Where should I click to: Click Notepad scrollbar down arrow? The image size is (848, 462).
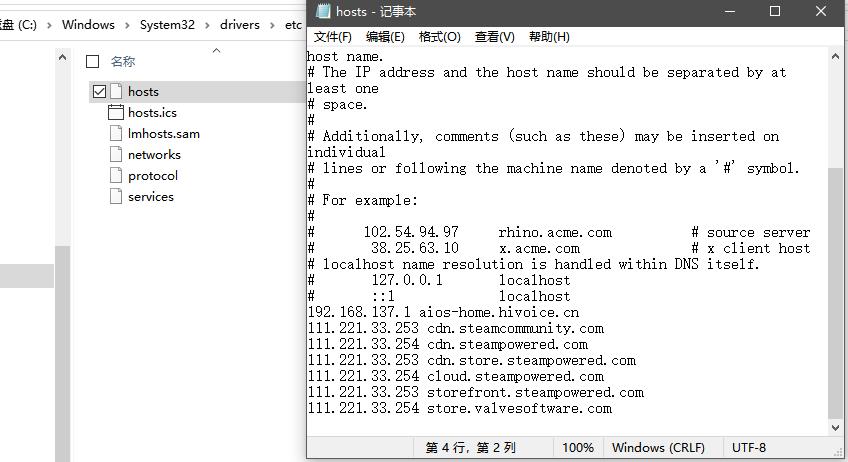835,427
